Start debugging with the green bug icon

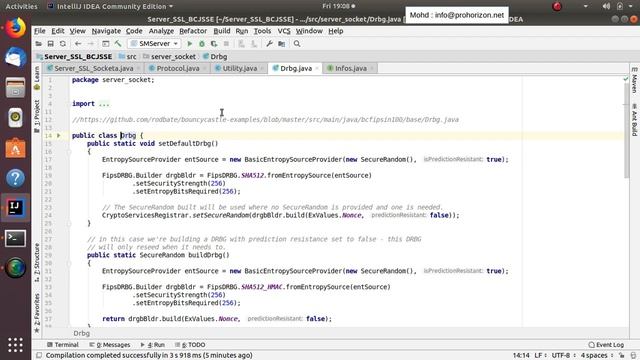click(x=202, y=44)
